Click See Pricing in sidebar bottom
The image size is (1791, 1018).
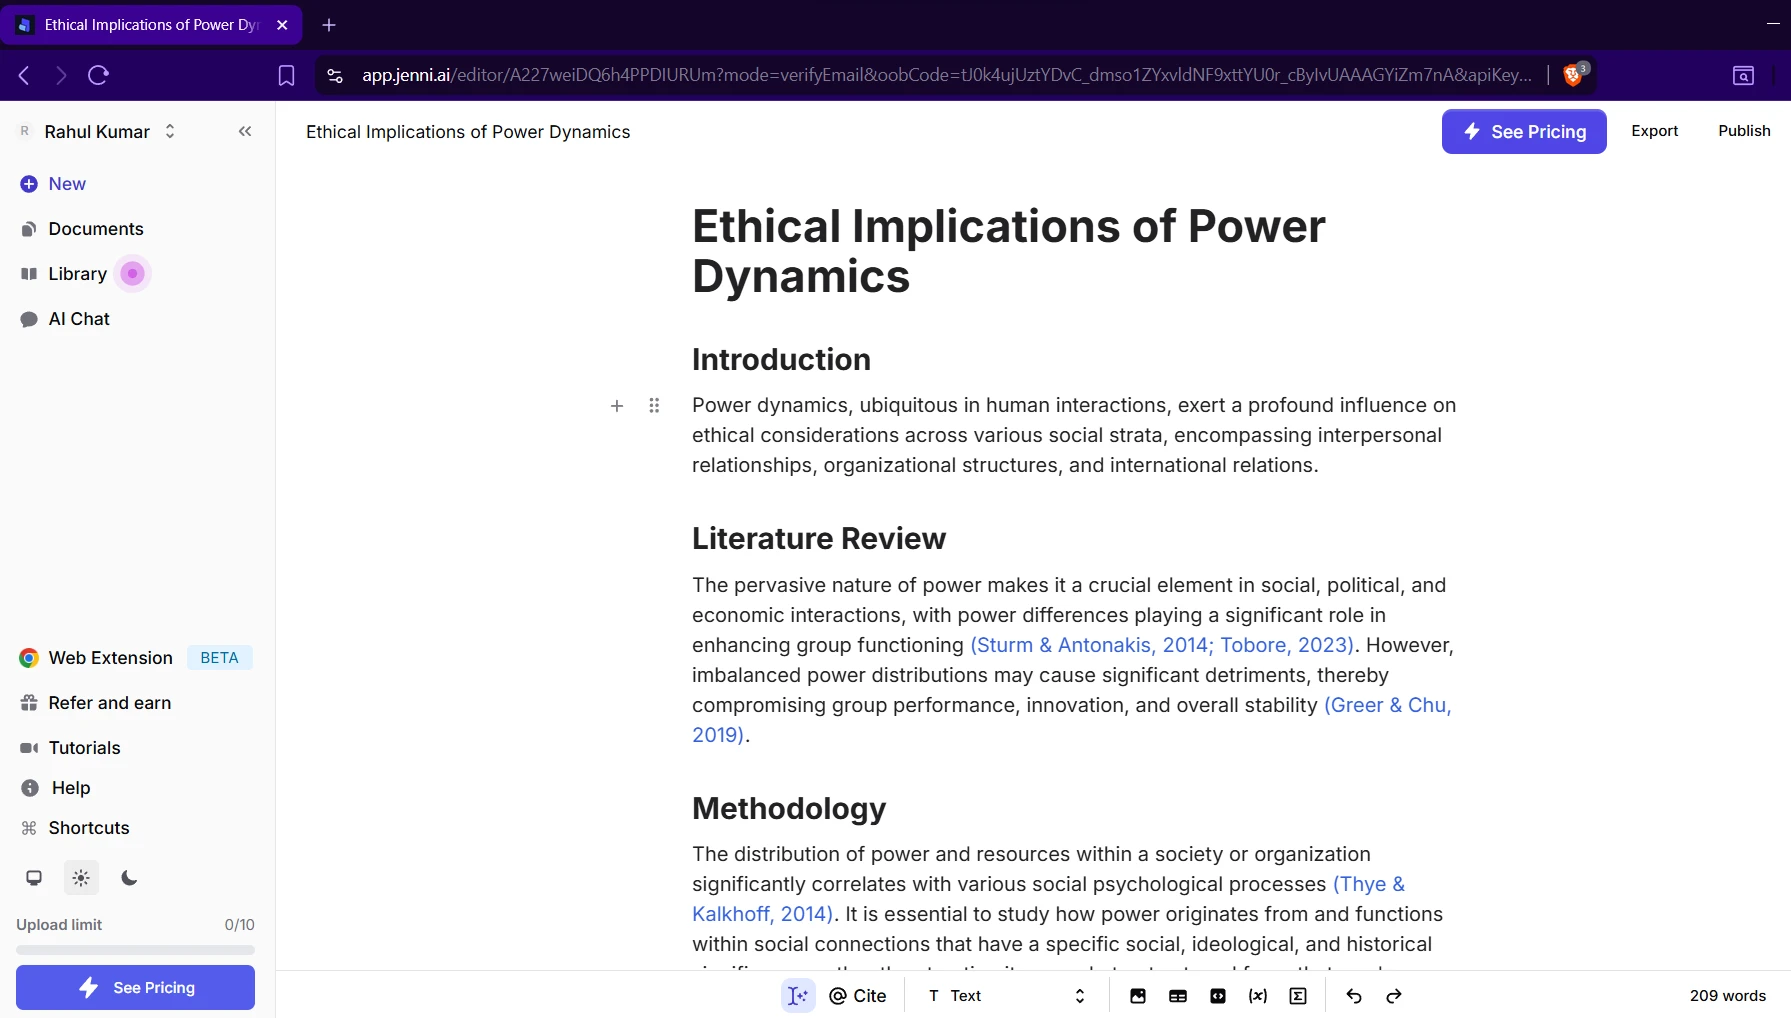click(x=135, y=987)
